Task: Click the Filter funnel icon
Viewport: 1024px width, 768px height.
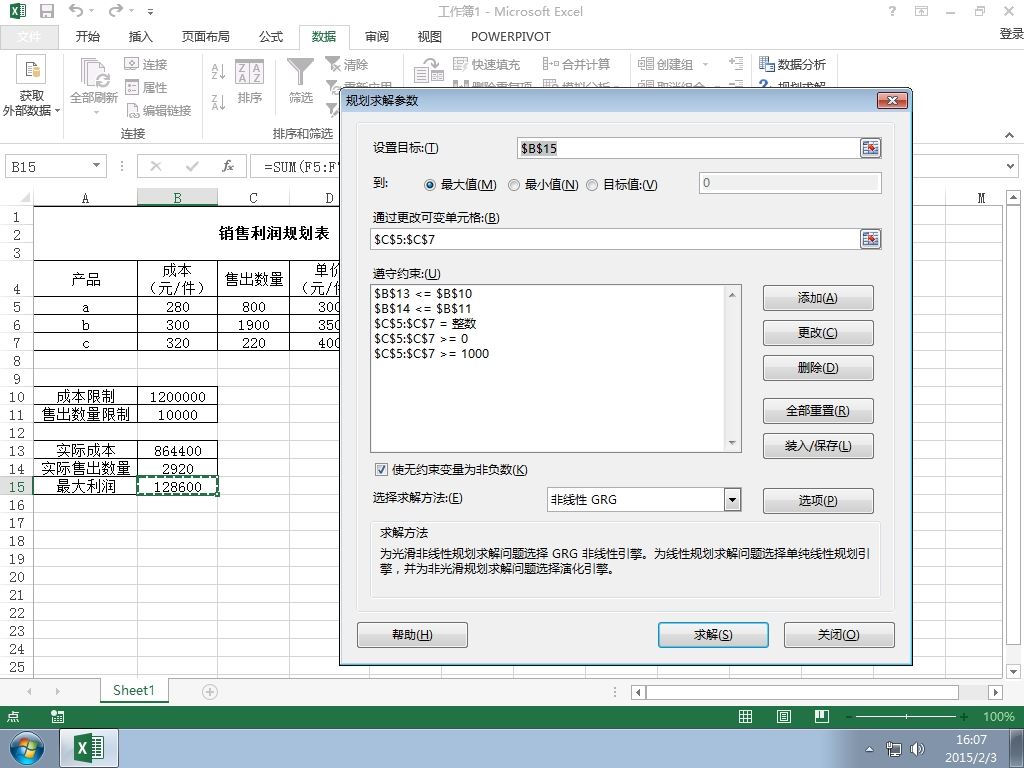Action: pyautogui.click(x=300, y=72)
